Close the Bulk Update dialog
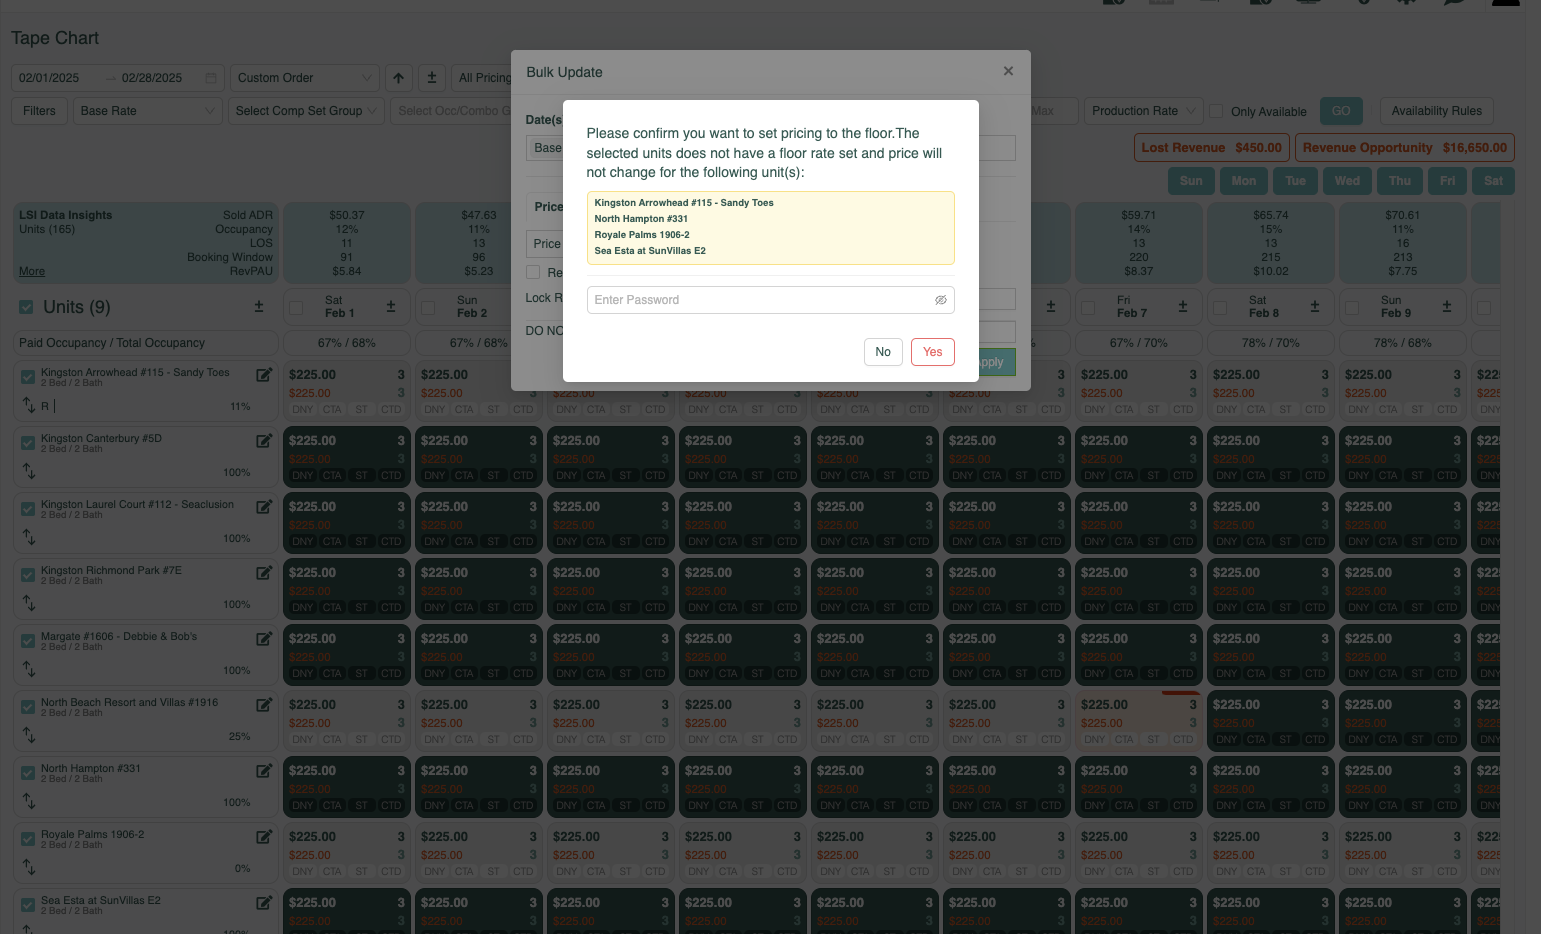Viewport: 1541px width, 934px height. click(1008, 71)
